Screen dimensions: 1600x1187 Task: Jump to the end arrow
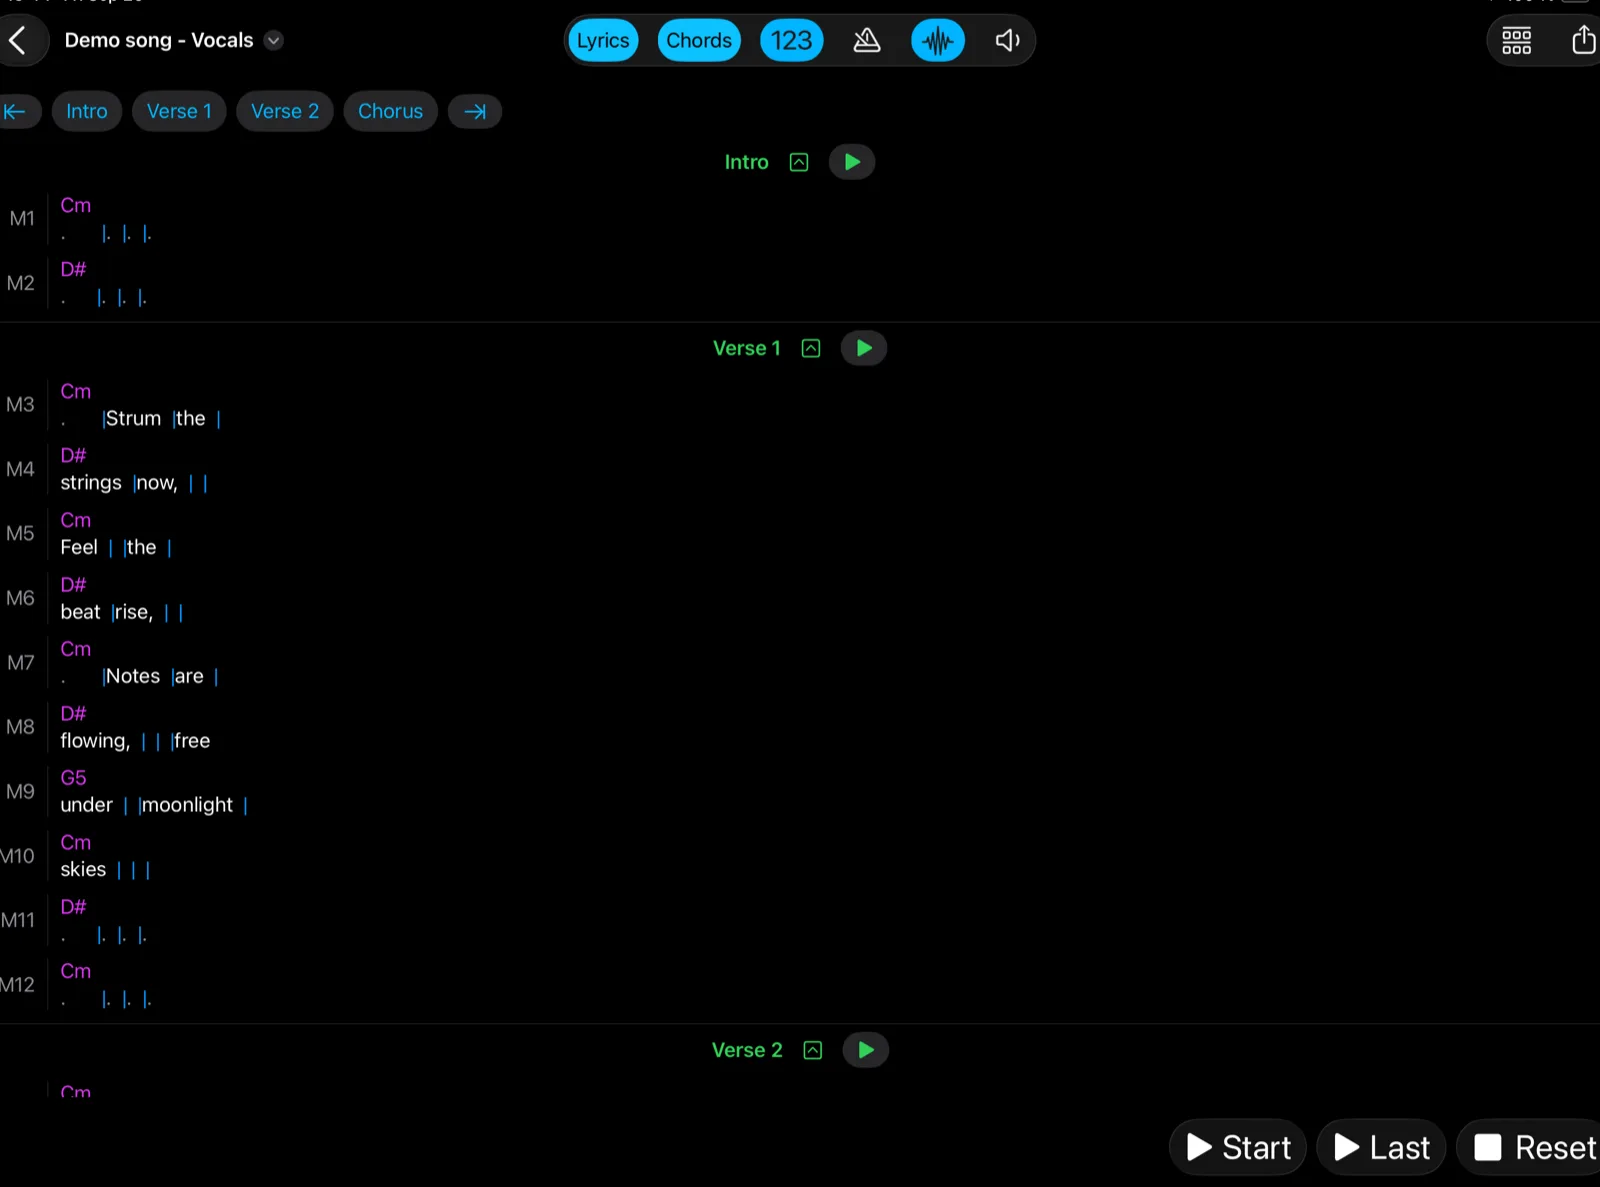click(x=475, y=111)
